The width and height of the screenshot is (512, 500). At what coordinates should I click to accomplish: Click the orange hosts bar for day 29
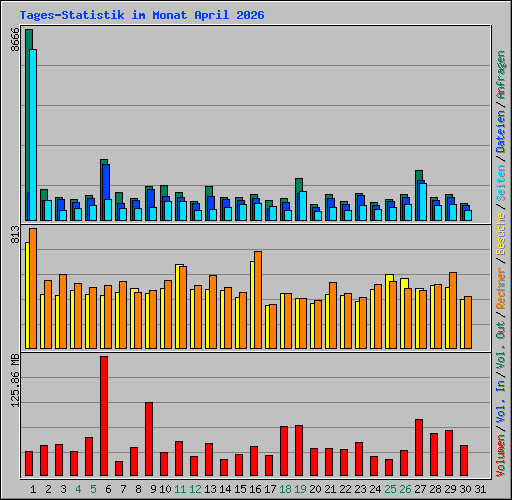pyautogui.click(x=453, y=310)
